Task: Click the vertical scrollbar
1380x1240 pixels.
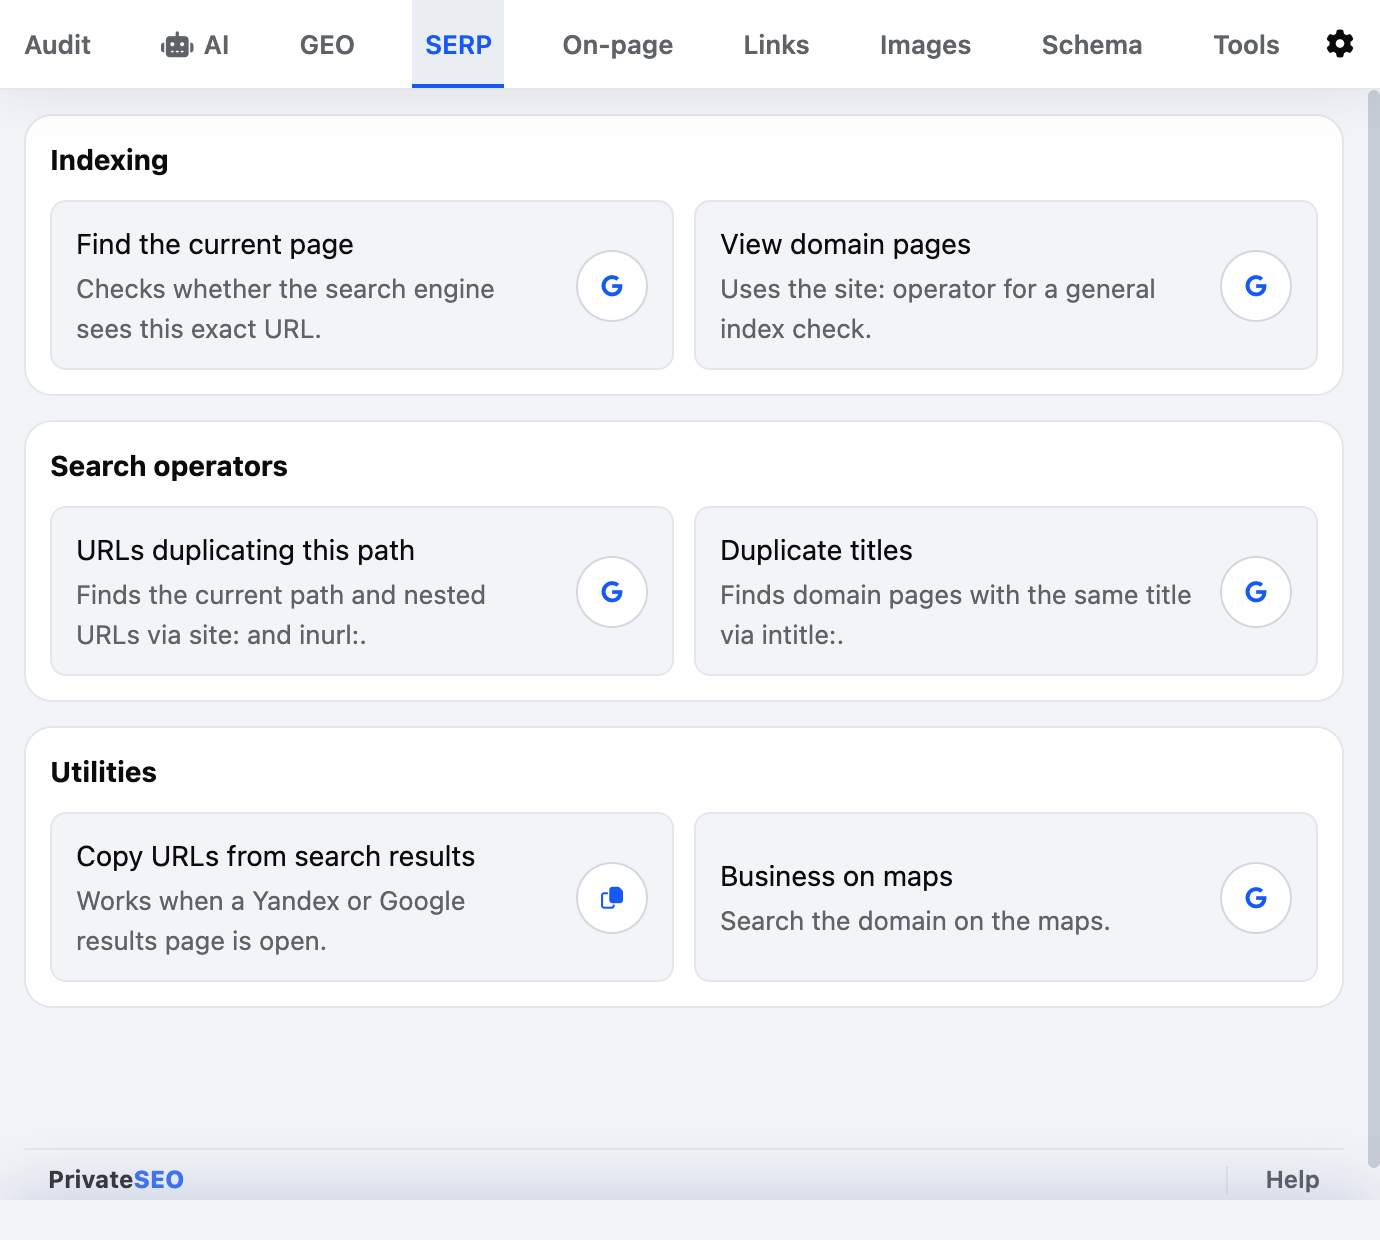Action: 1373,628
